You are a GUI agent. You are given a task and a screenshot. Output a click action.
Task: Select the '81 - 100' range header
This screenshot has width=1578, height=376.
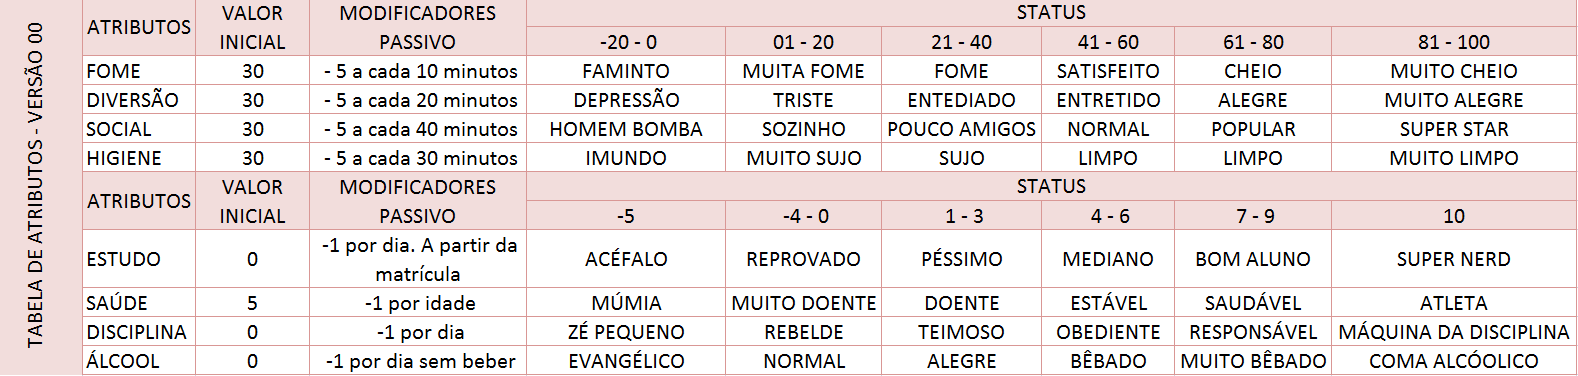tap(1454, 42)
